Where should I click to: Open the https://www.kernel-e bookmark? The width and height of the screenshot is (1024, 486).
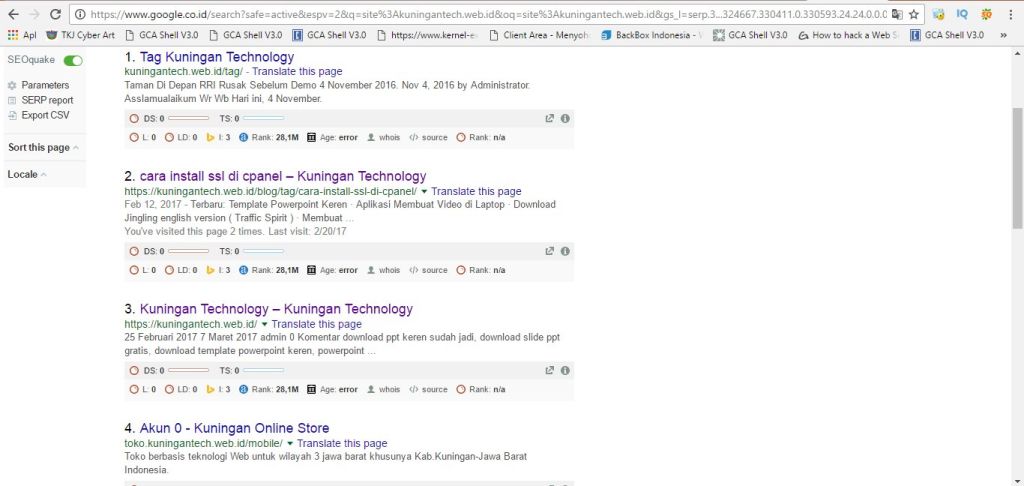pos(428,35)
